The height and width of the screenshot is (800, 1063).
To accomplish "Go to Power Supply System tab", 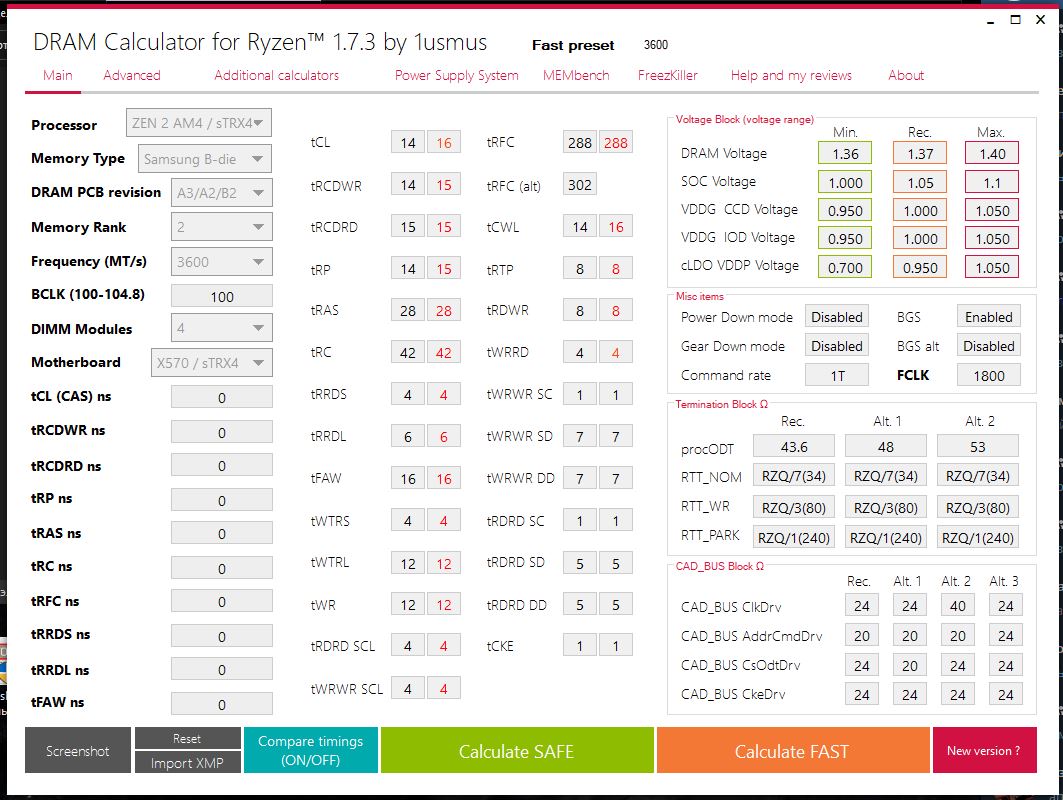I will click(456, 75).
